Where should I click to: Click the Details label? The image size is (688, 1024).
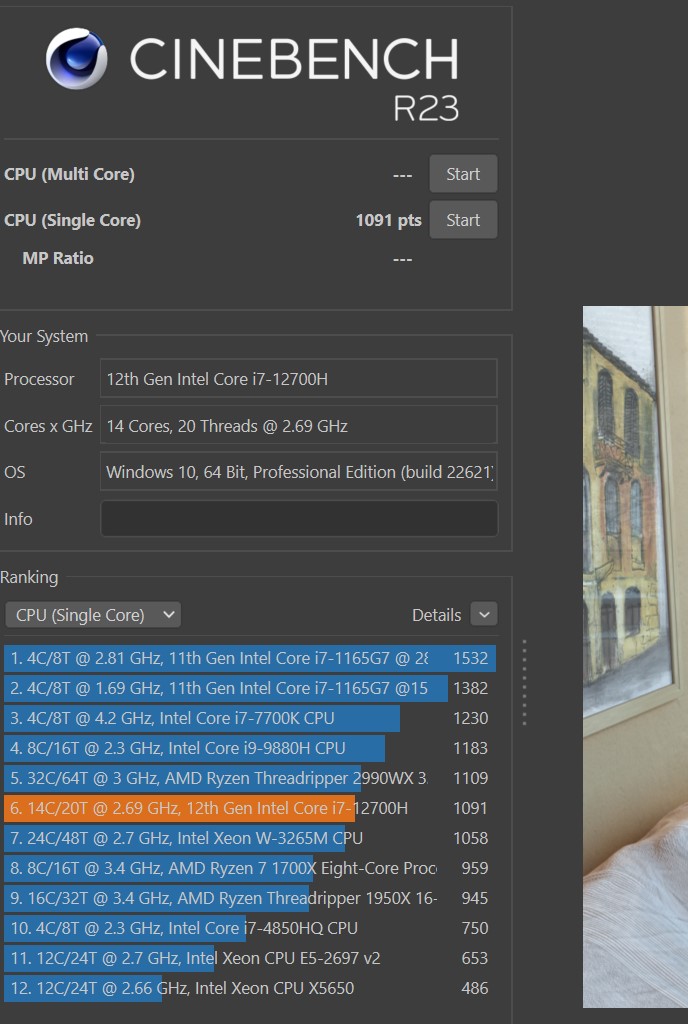coord(436,615)
